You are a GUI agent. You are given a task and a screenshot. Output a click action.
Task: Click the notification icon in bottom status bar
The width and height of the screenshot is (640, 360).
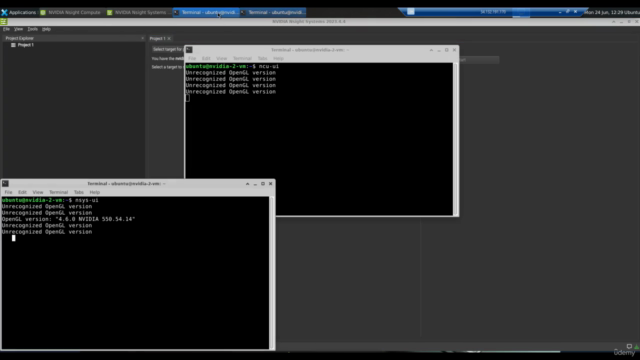(x=629, y=346)
